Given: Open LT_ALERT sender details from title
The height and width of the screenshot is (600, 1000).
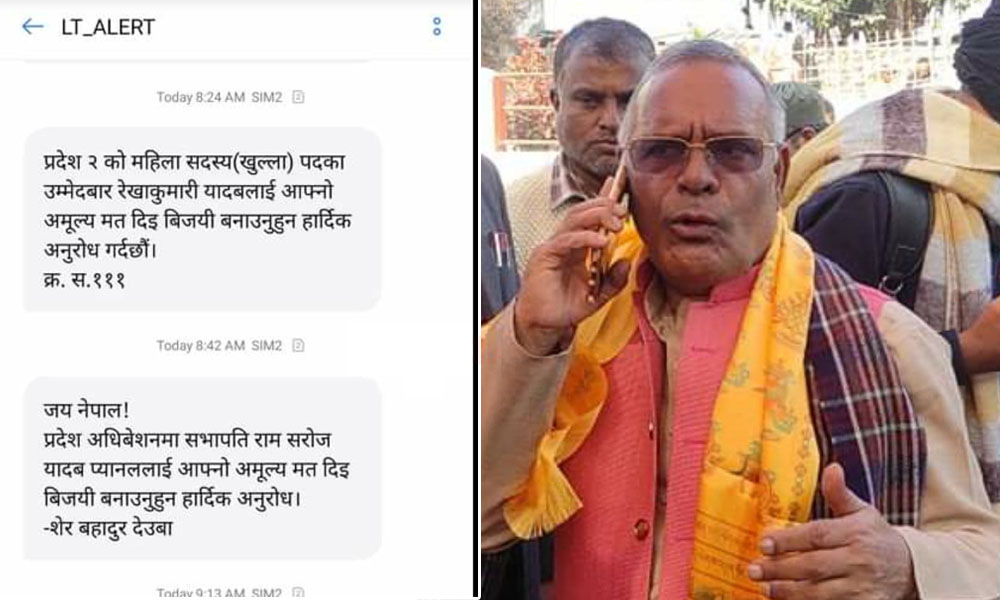Looking at the screenshot, I should pos(108,27).
